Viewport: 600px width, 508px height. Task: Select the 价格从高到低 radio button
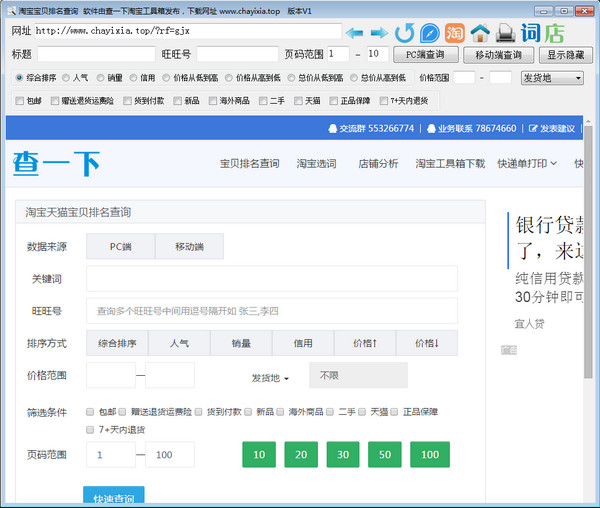(x=229, y=78)
